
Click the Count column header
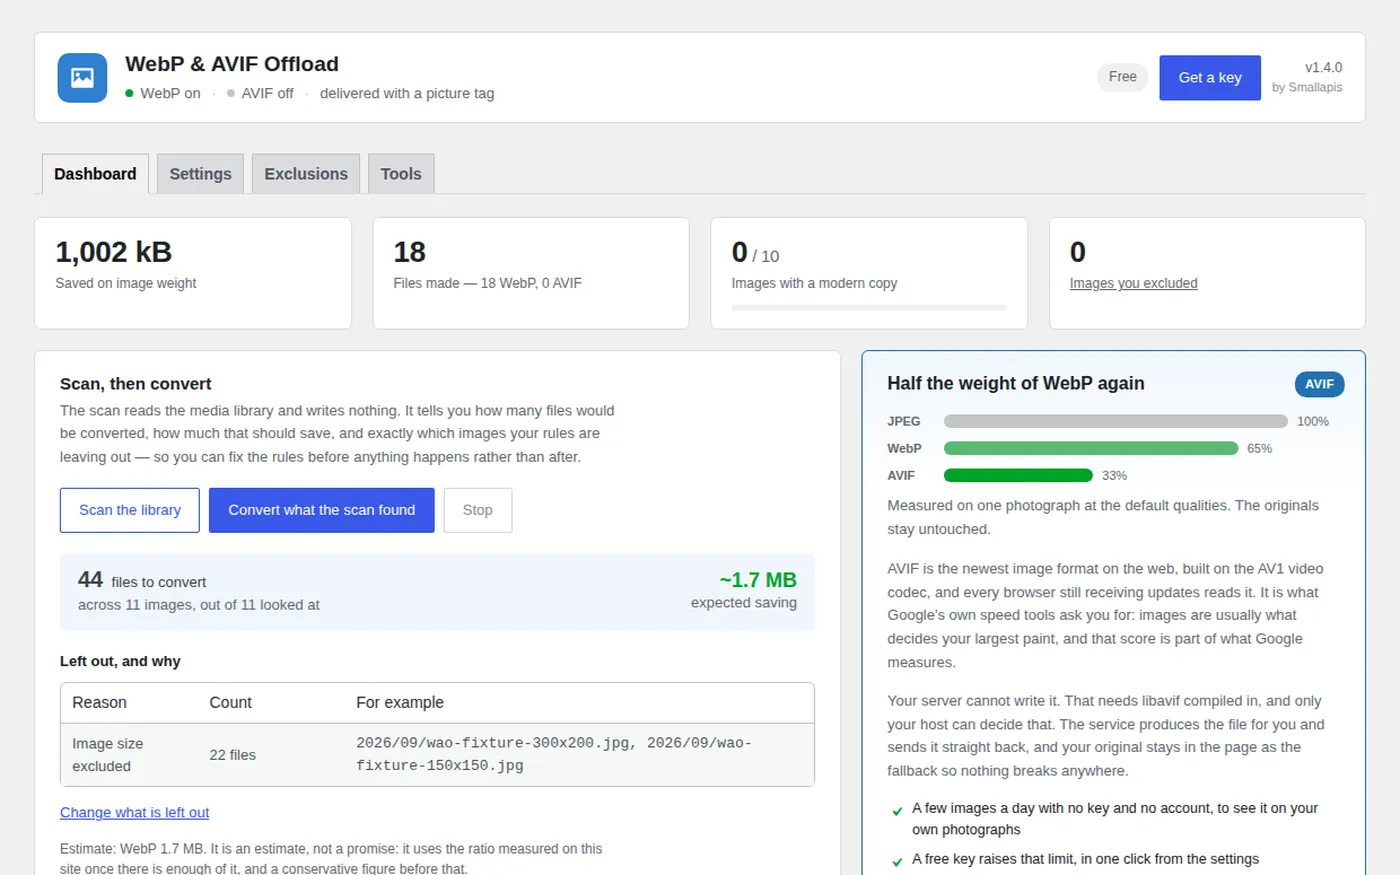(x=230, y=702)
